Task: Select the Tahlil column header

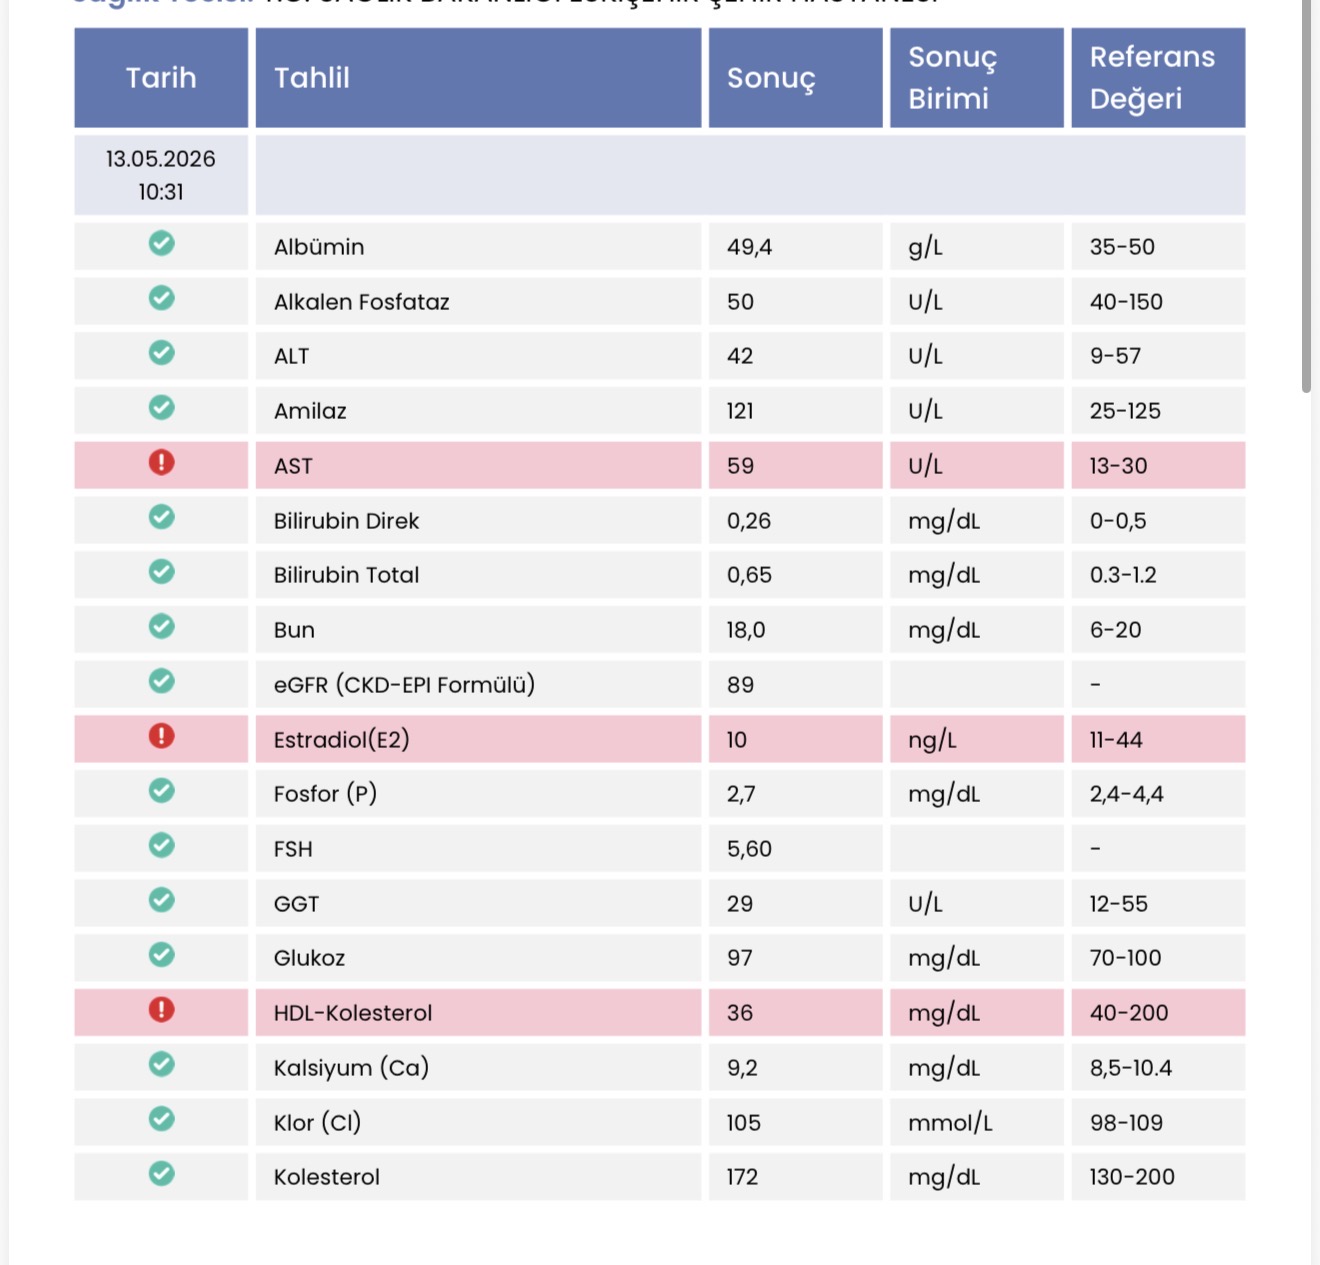Action: tap(478, 78)
